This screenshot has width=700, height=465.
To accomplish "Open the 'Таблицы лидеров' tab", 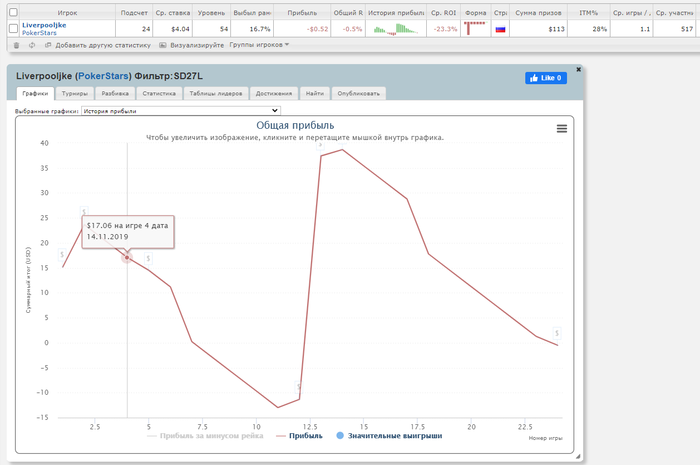I will pos(216,93).
